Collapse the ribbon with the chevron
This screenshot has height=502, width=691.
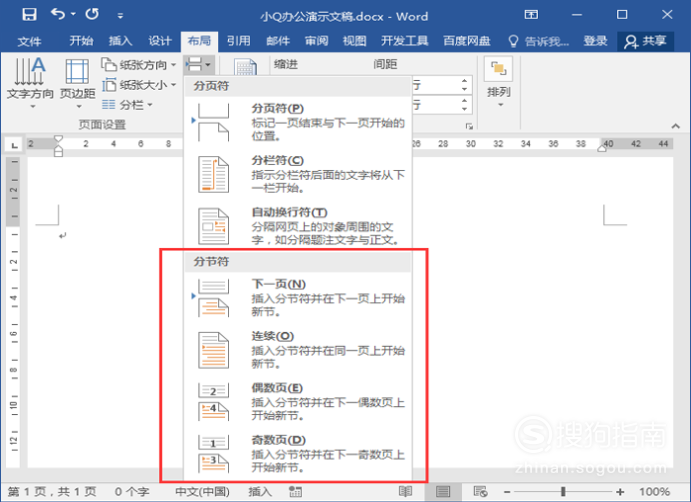tap(676, 126)
